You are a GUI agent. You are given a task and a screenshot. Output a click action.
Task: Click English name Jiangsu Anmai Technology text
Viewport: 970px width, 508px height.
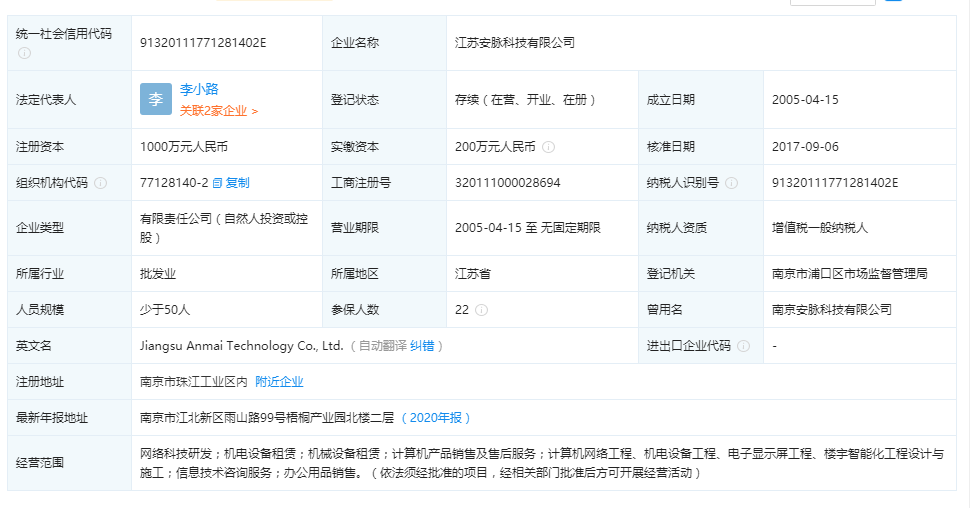pos(242,346)
